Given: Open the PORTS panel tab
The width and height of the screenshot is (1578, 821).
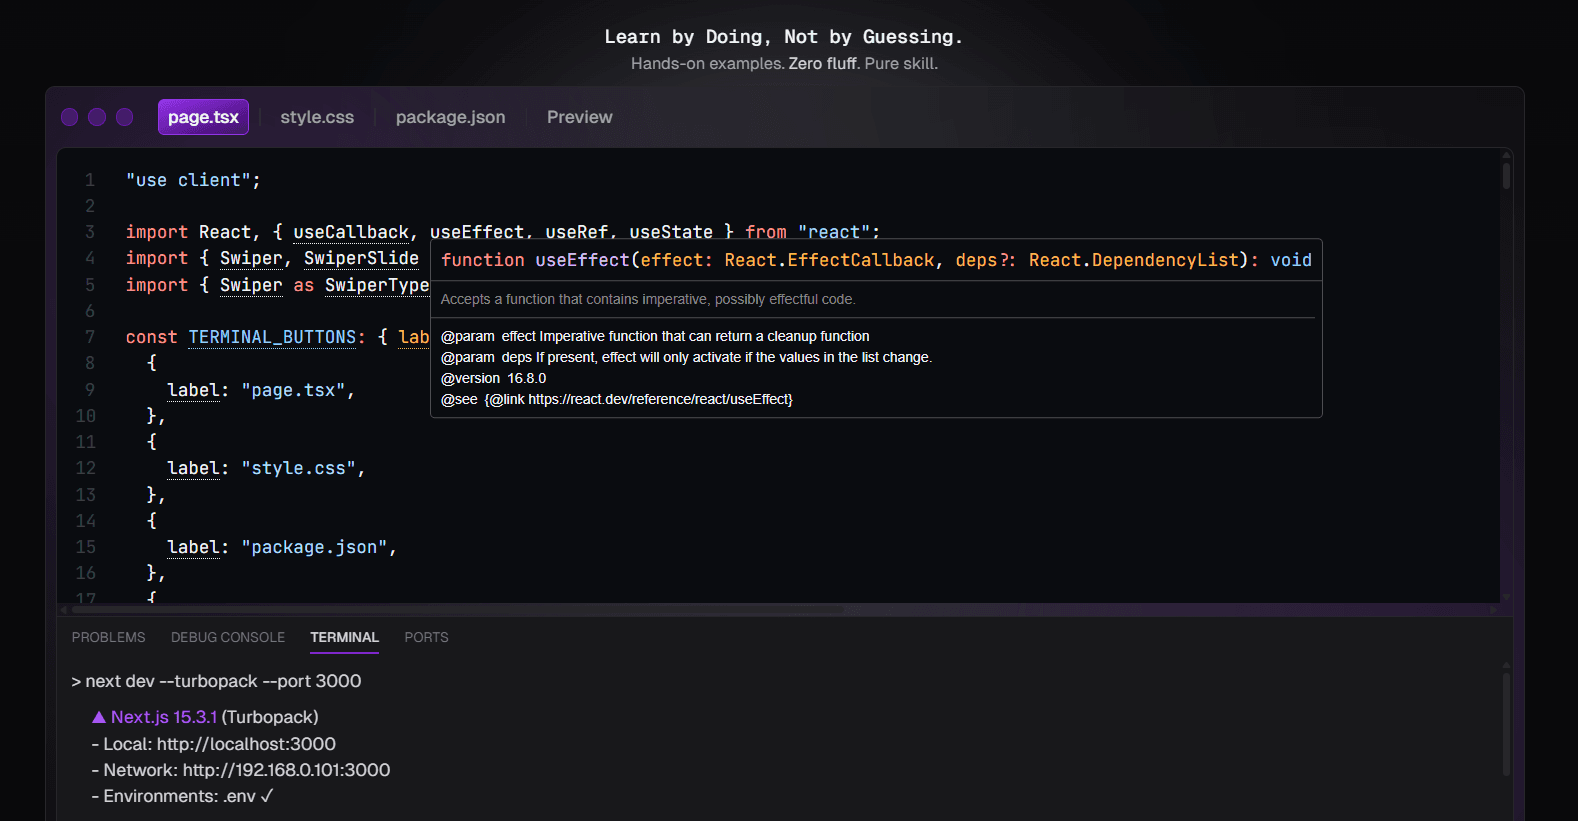Looking at the screenshot, I should tap(426, 637).
